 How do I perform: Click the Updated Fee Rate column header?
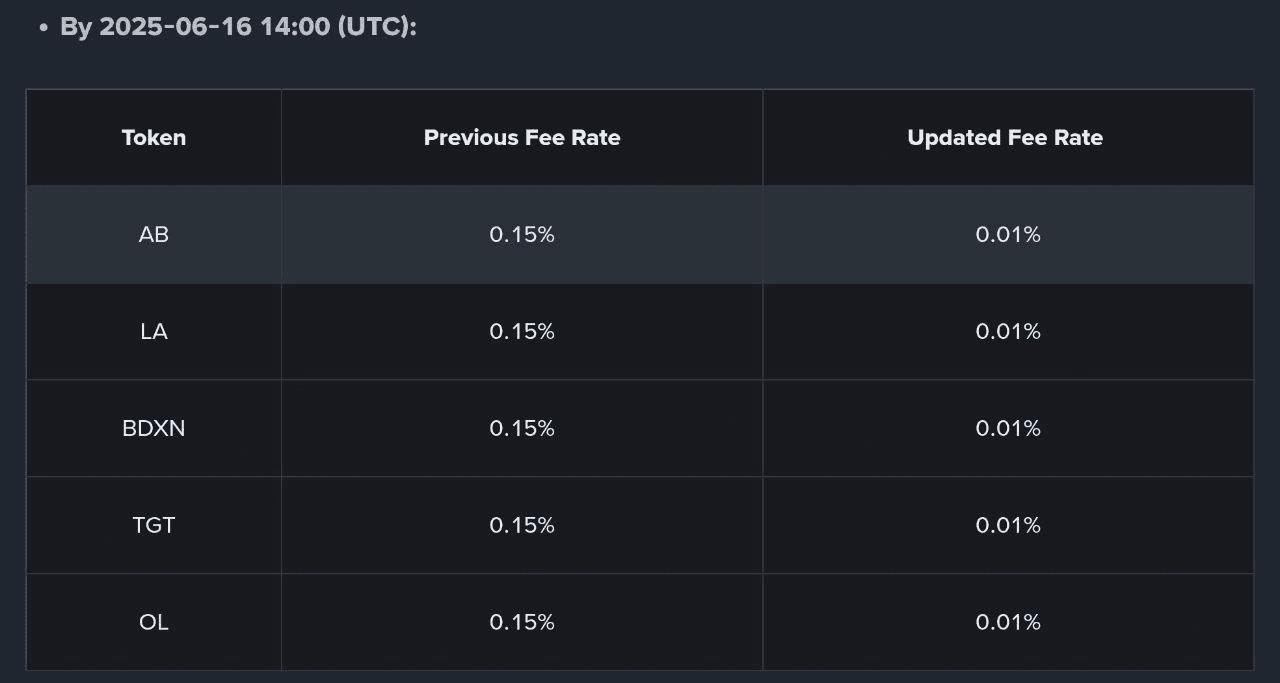pyautogui.click(x=1005, y=138)
